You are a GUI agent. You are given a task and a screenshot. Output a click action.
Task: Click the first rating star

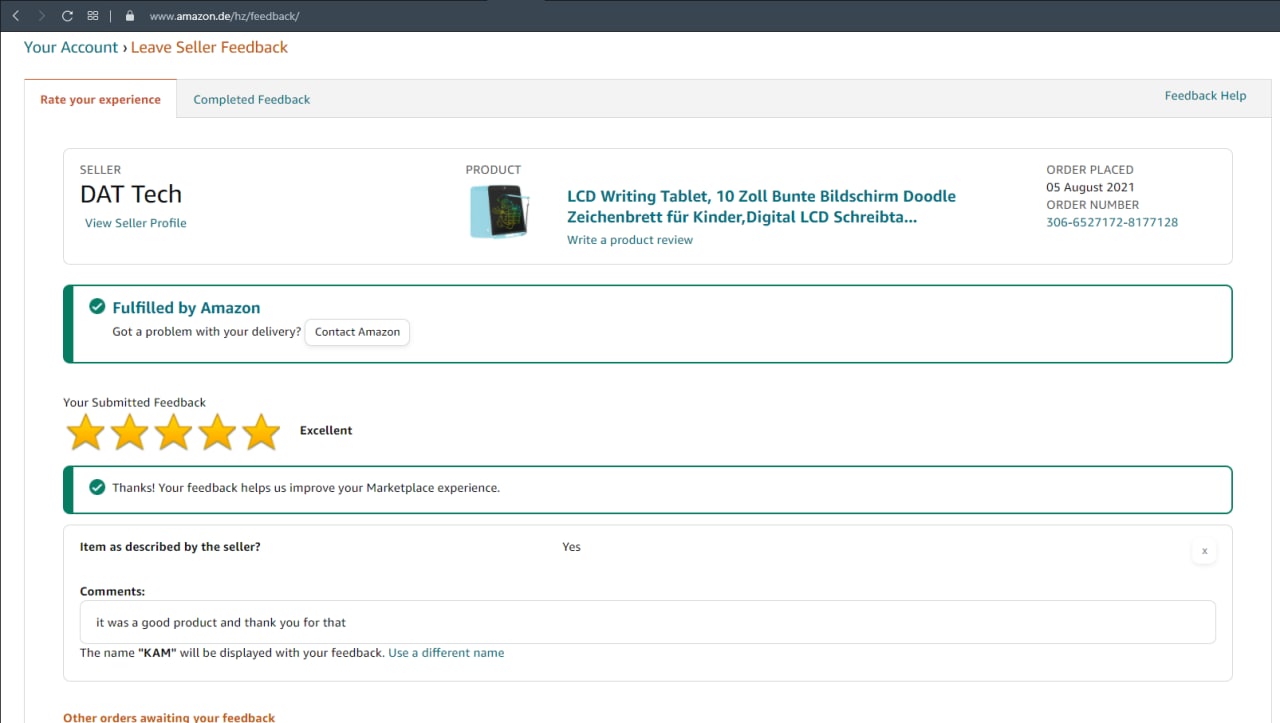coord(85,432)
